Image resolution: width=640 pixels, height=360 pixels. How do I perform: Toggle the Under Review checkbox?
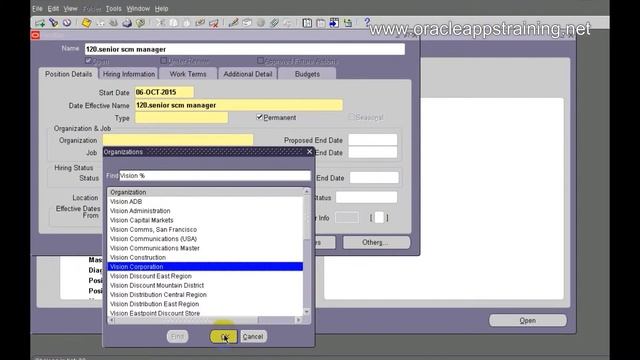[x=164, y=61]
